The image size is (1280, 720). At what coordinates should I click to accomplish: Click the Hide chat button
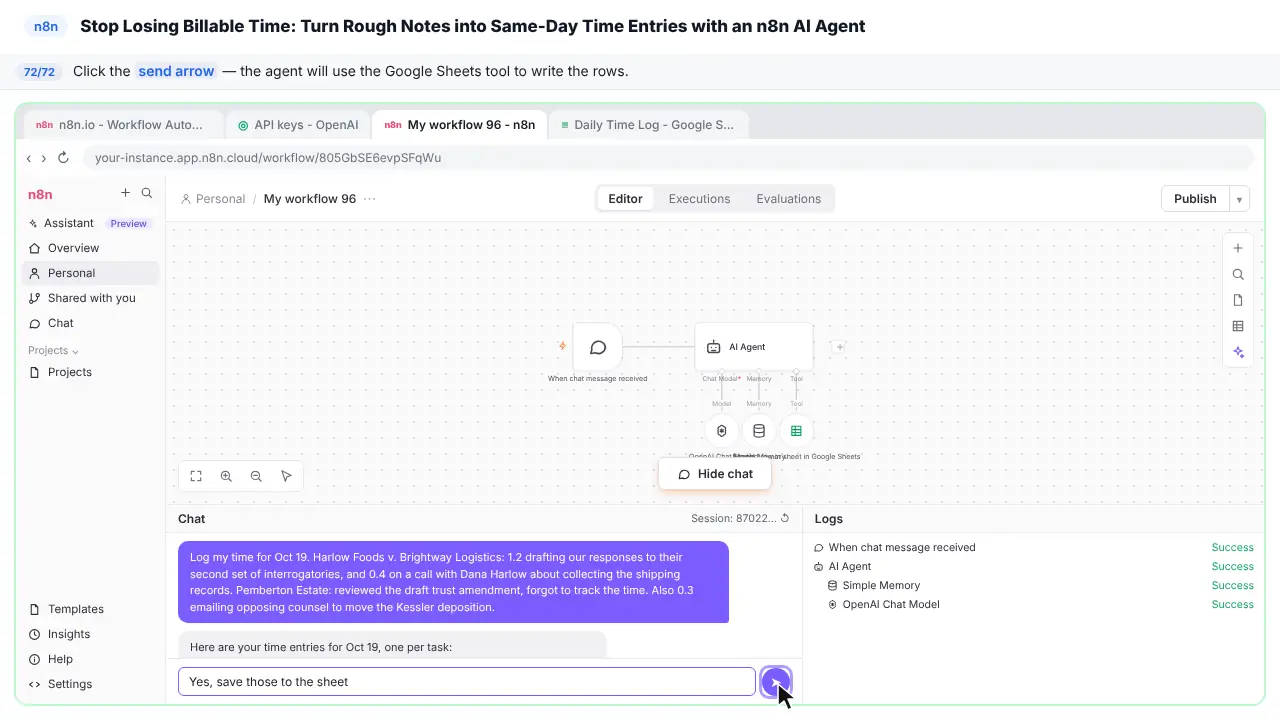[x=715, y=474]
